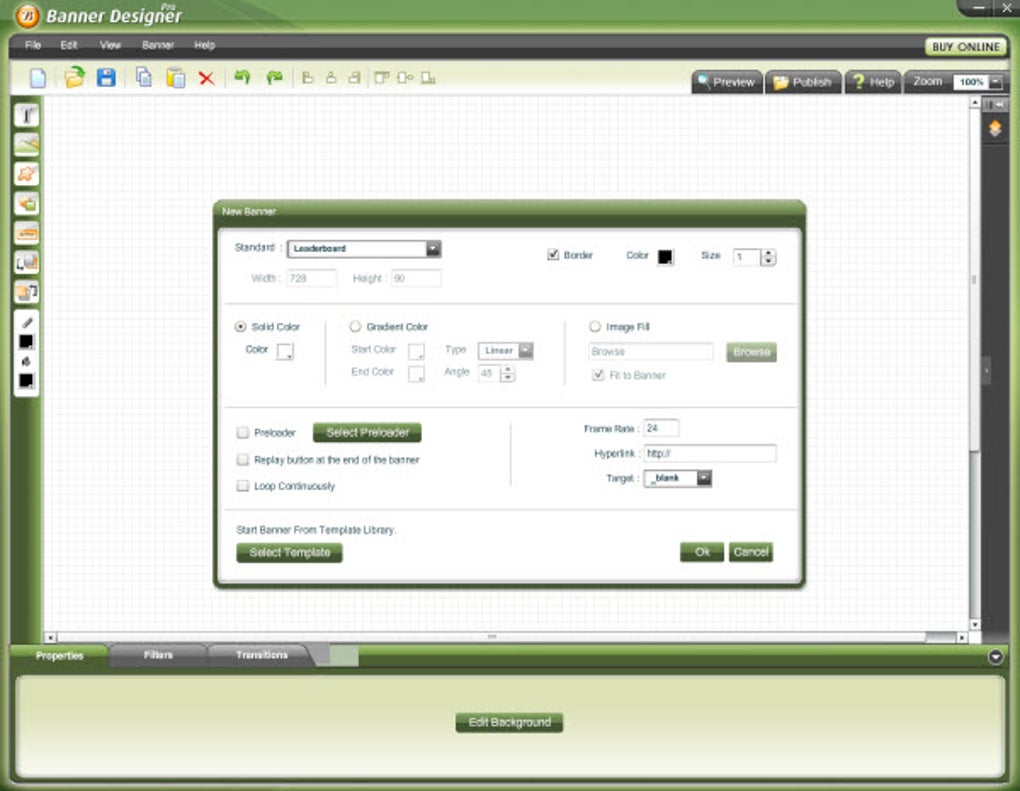This screenshot has width=1020, height=791.
Task: Create new banner with blank page icon
Action: (x=38, y=78)
